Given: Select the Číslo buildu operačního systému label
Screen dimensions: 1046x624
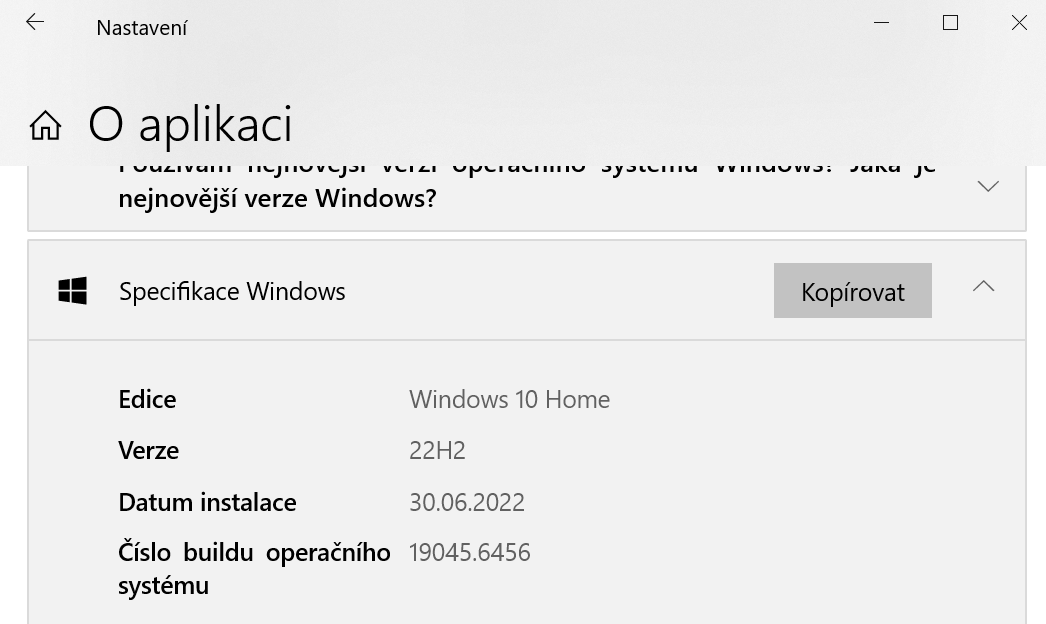Looking at the screenshot, I should pos(254,568).
